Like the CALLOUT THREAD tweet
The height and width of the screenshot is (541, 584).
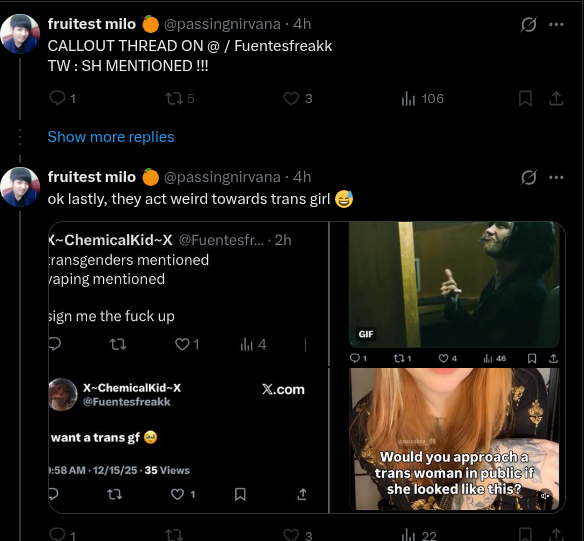(x=297, y=98)
